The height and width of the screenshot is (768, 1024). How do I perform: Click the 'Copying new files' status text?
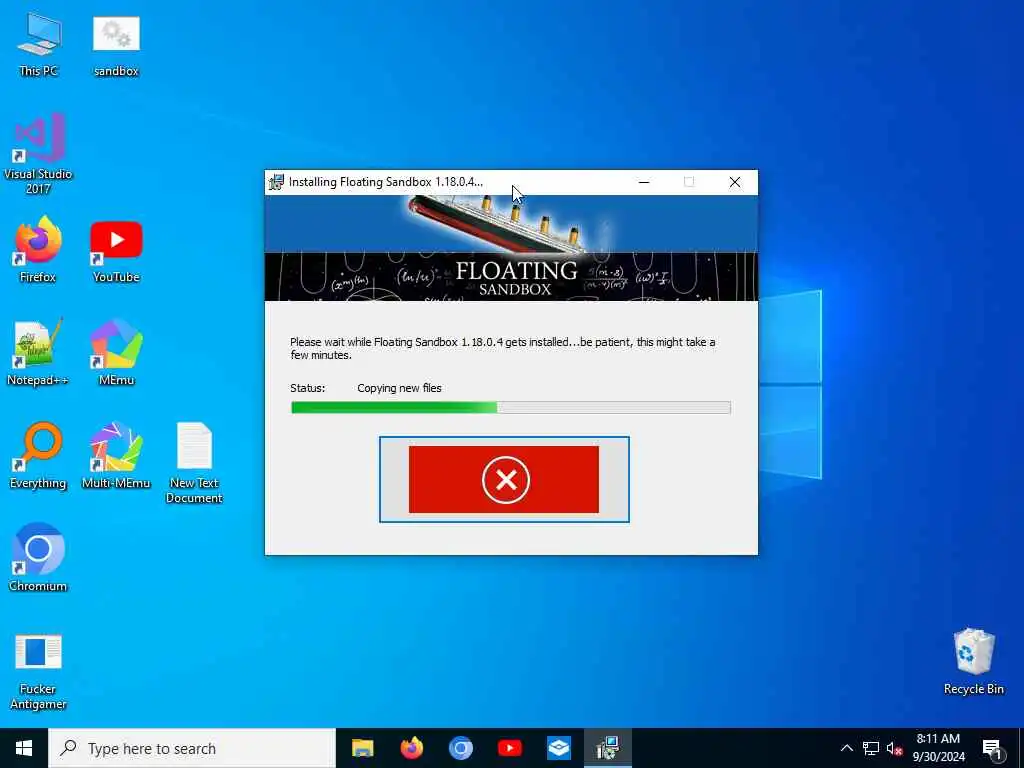click(x=399, y=388)
